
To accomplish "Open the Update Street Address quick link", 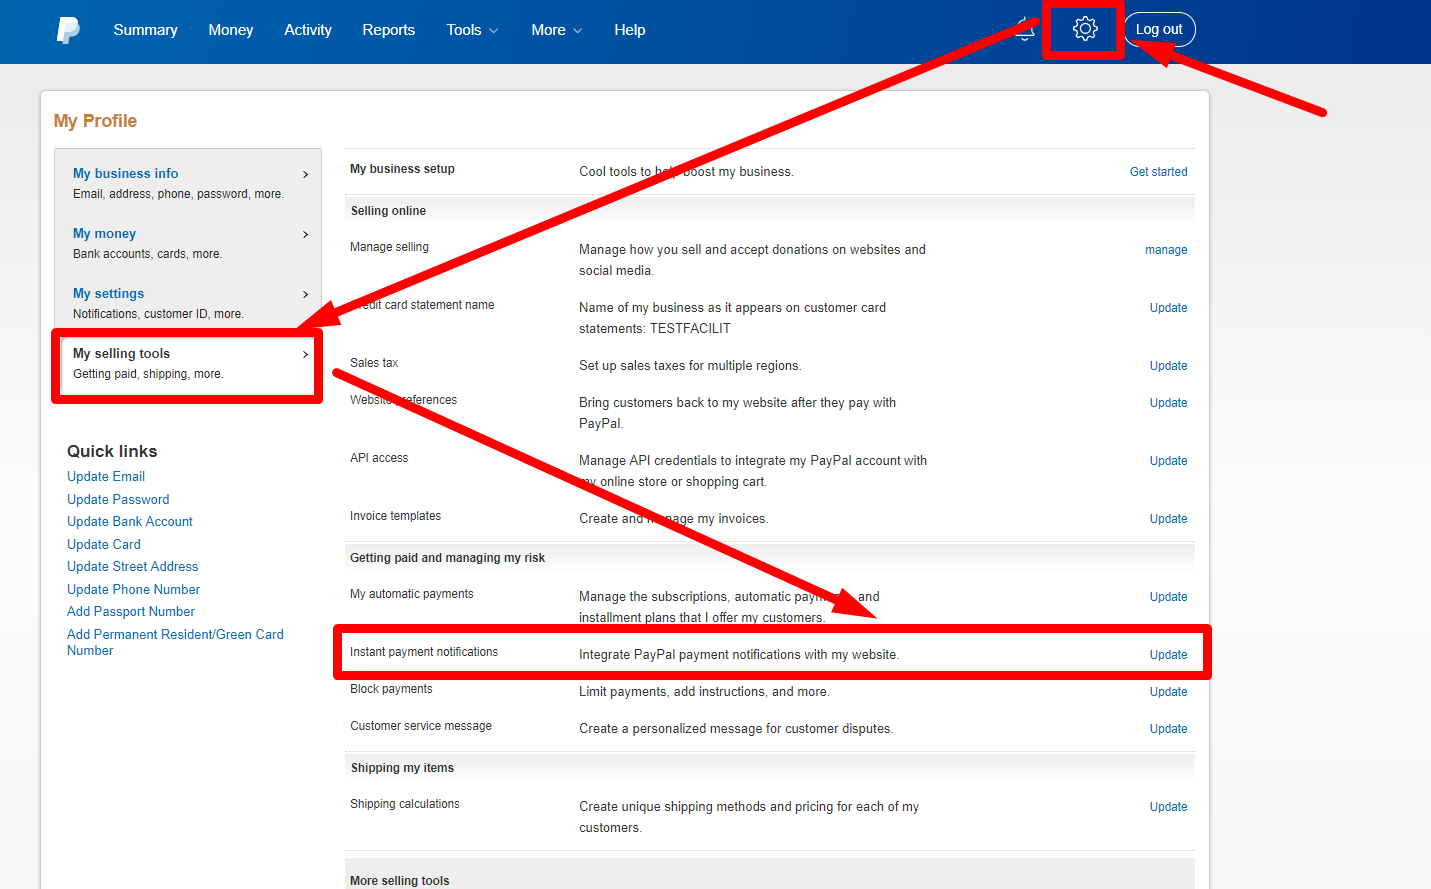I will click(133, 567).
